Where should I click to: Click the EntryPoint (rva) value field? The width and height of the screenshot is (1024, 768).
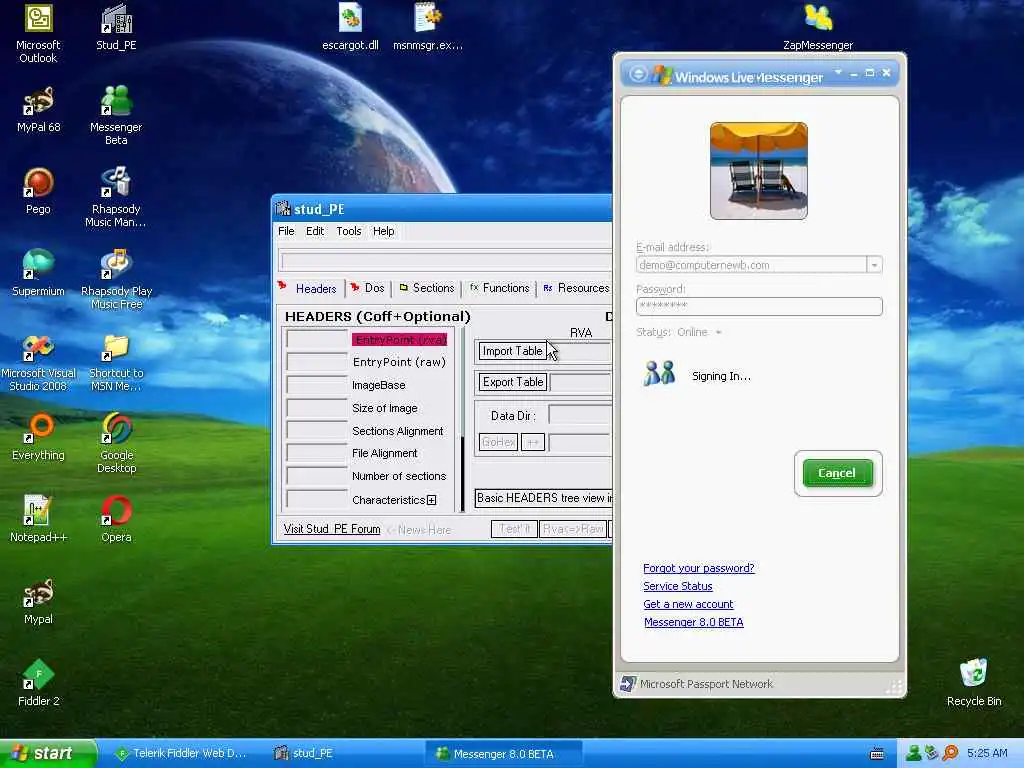point(317,339)
